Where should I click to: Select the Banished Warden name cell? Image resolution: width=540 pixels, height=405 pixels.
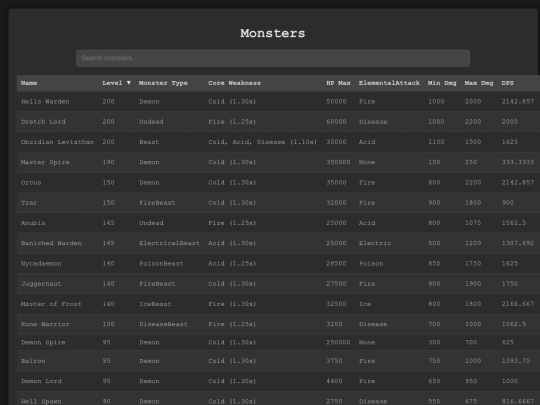click(x=51, y=243)
